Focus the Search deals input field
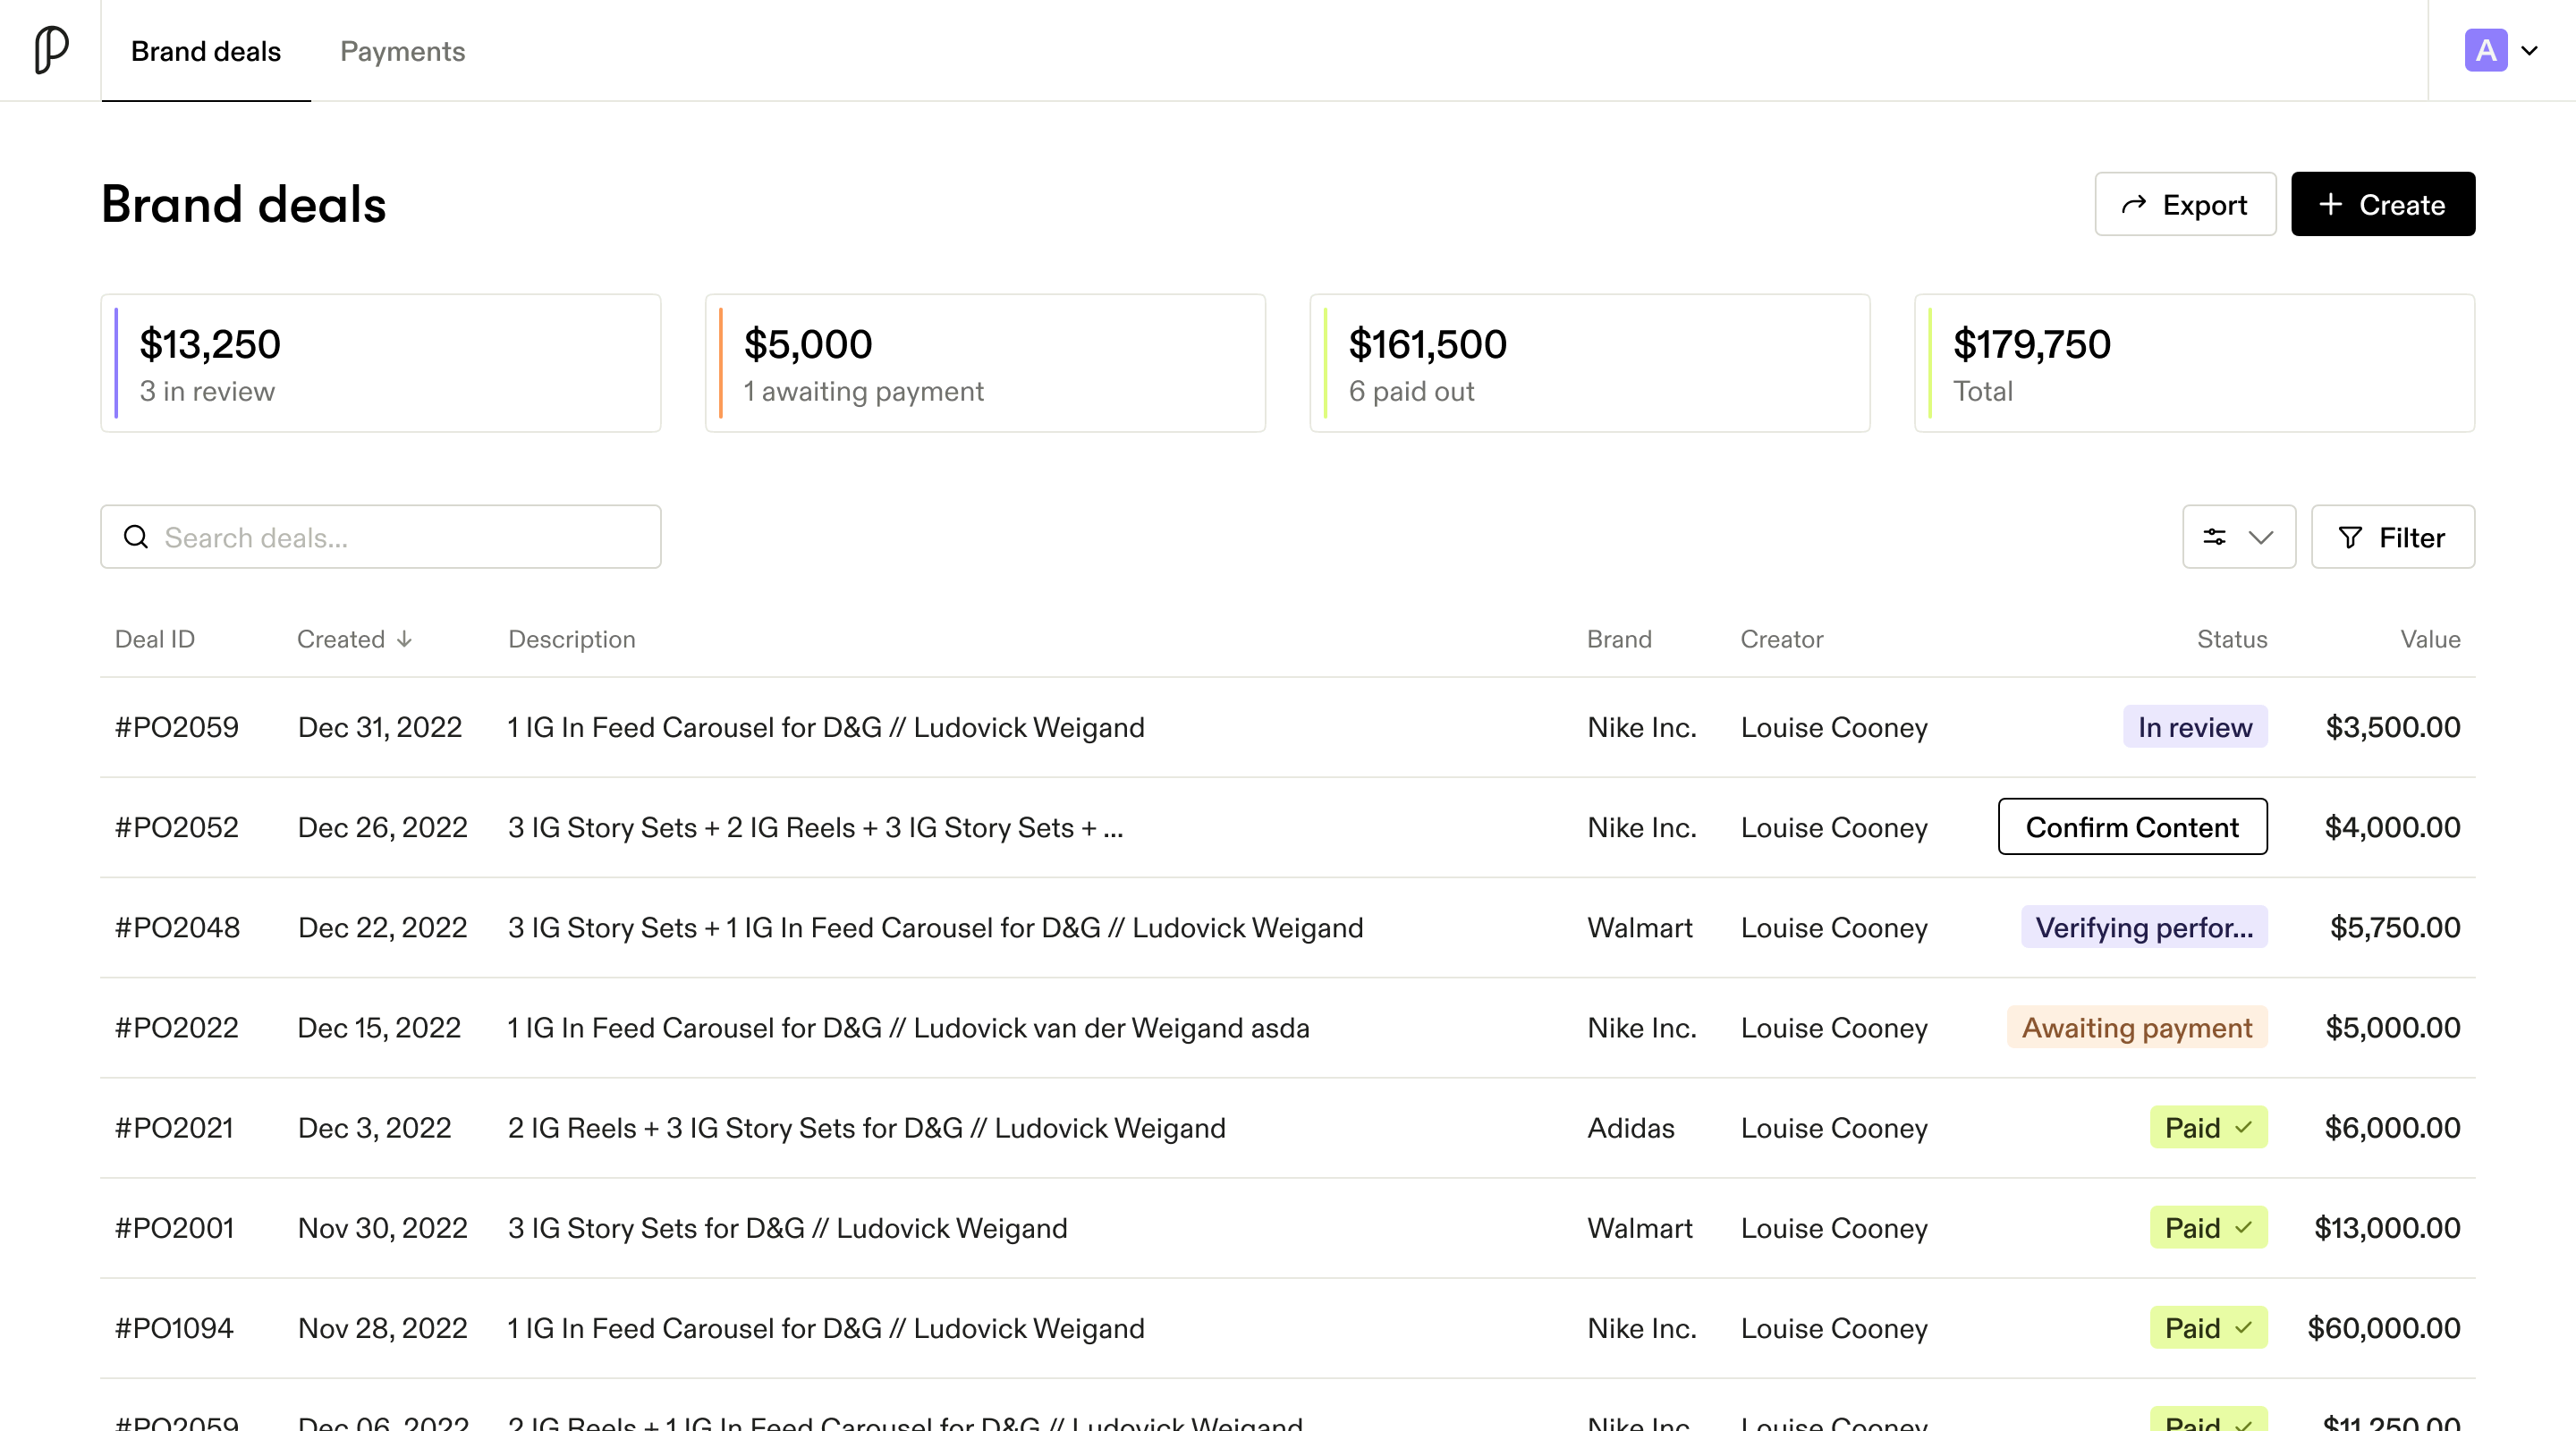 click(x=400, y=537)
